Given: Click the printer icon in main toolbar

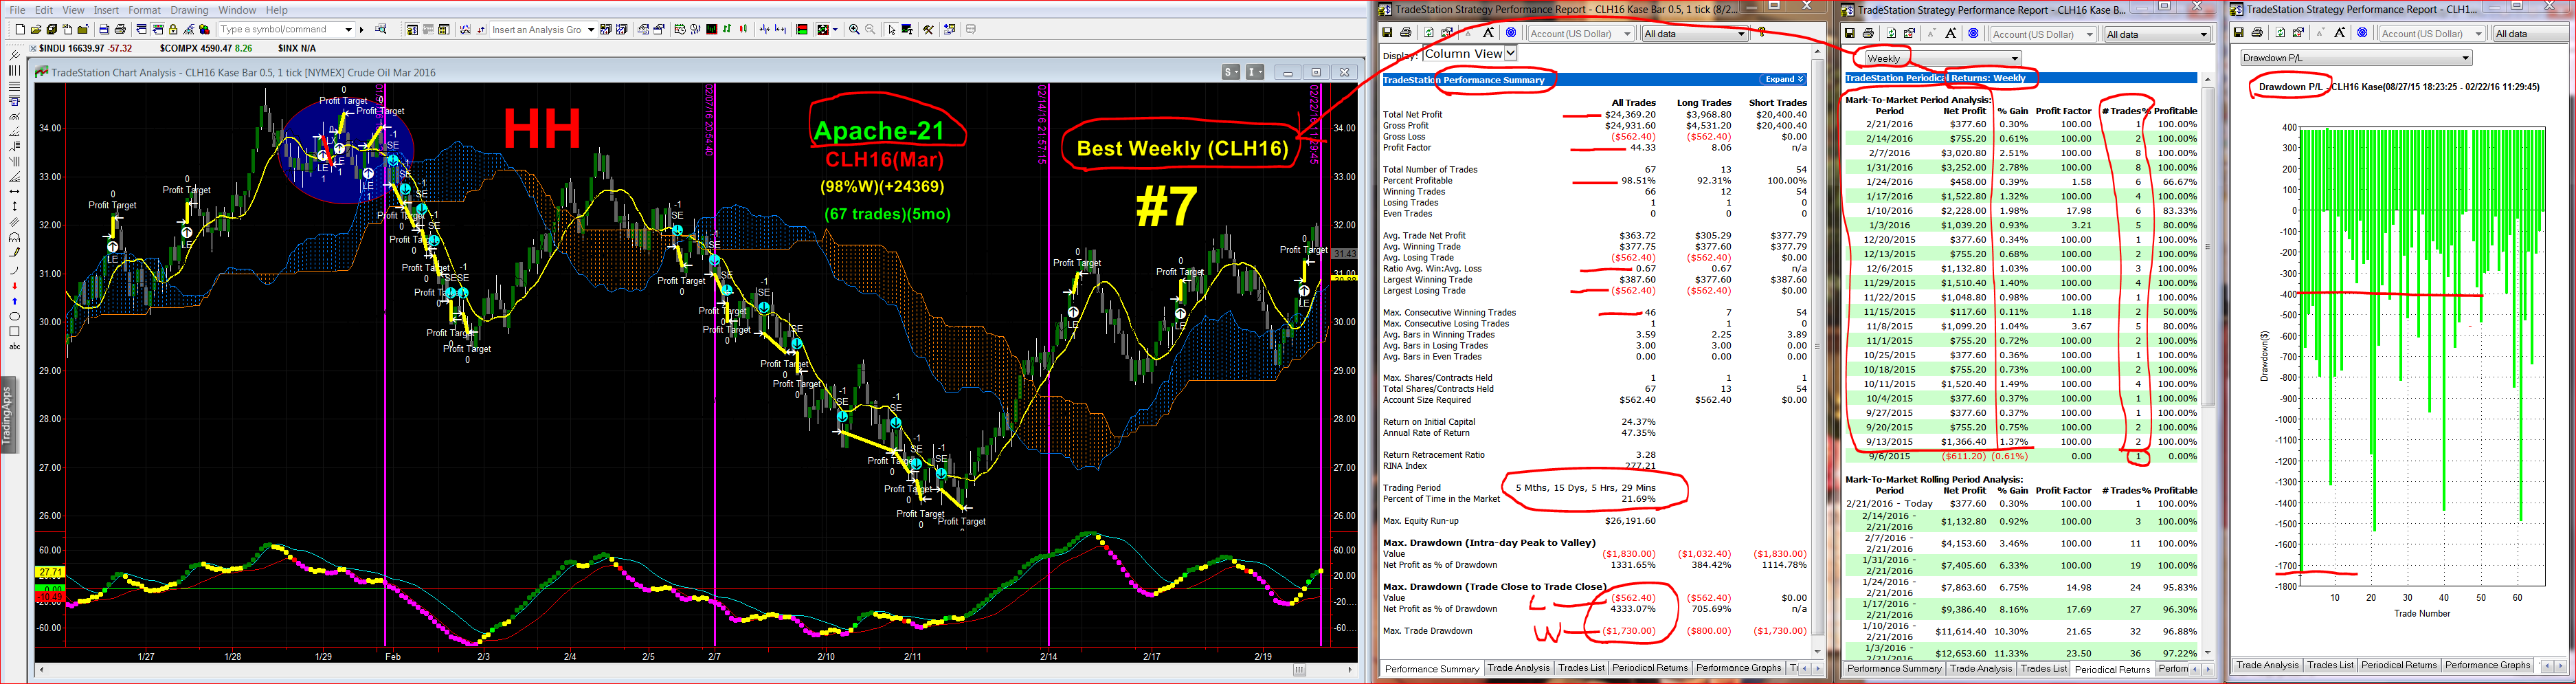Looking at the screenshot, I should 121,29.
